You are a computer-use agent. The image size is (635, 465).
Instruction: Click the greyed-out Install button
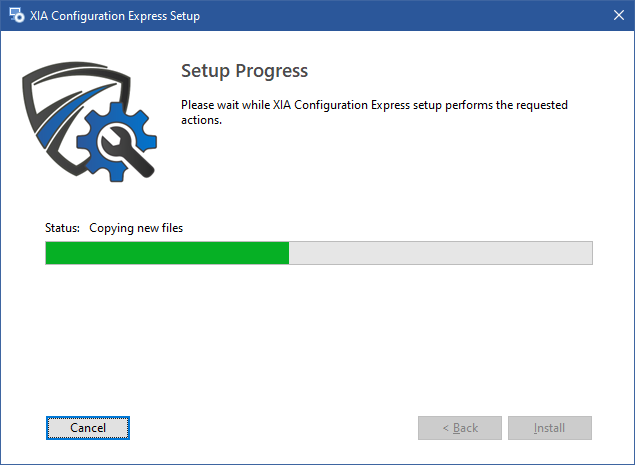pos(550,428)
